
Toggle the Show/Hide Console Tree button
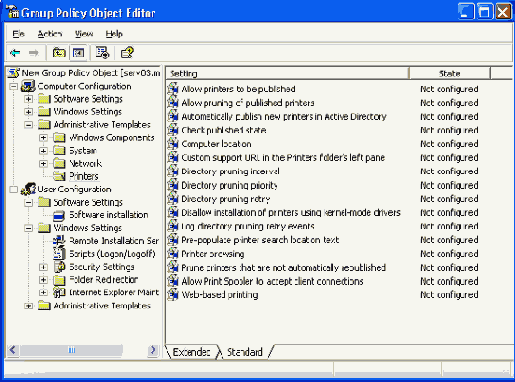tap(78, 53)
